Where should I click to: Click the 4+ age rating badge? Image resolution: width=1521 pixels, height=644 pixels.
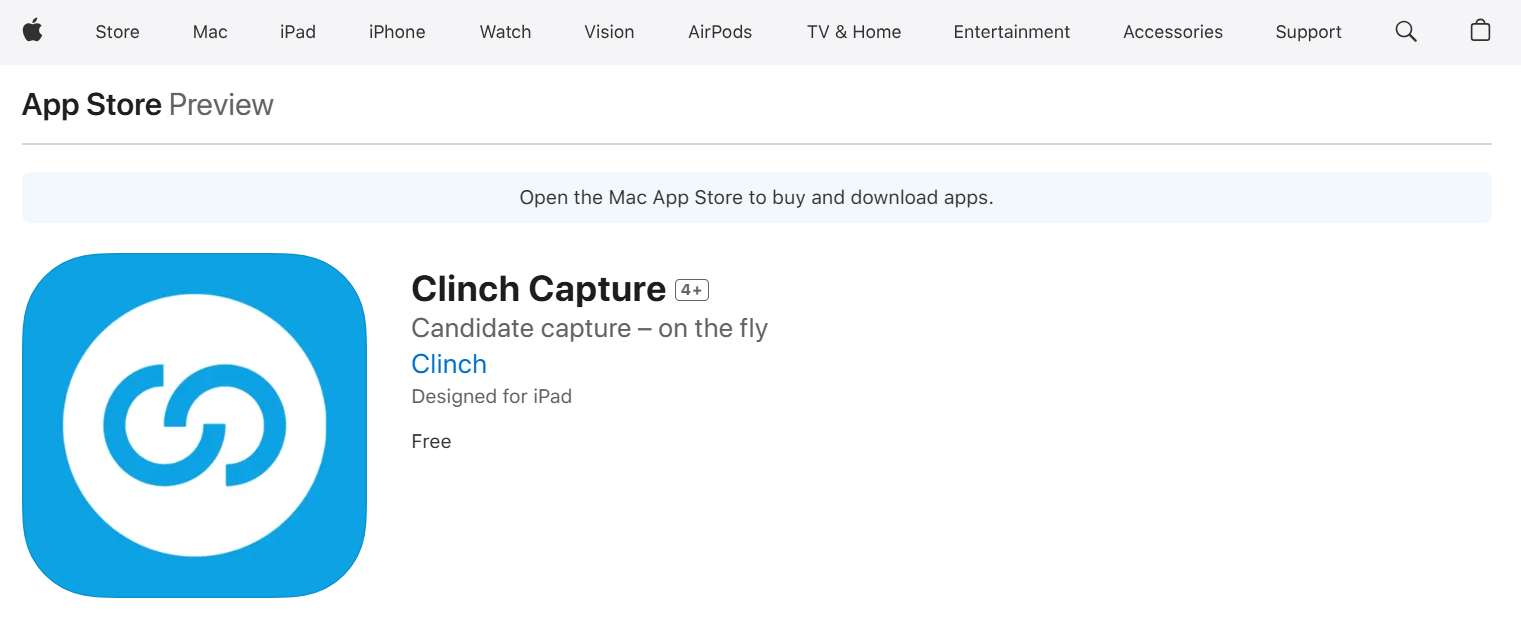[x=692, y=290]
